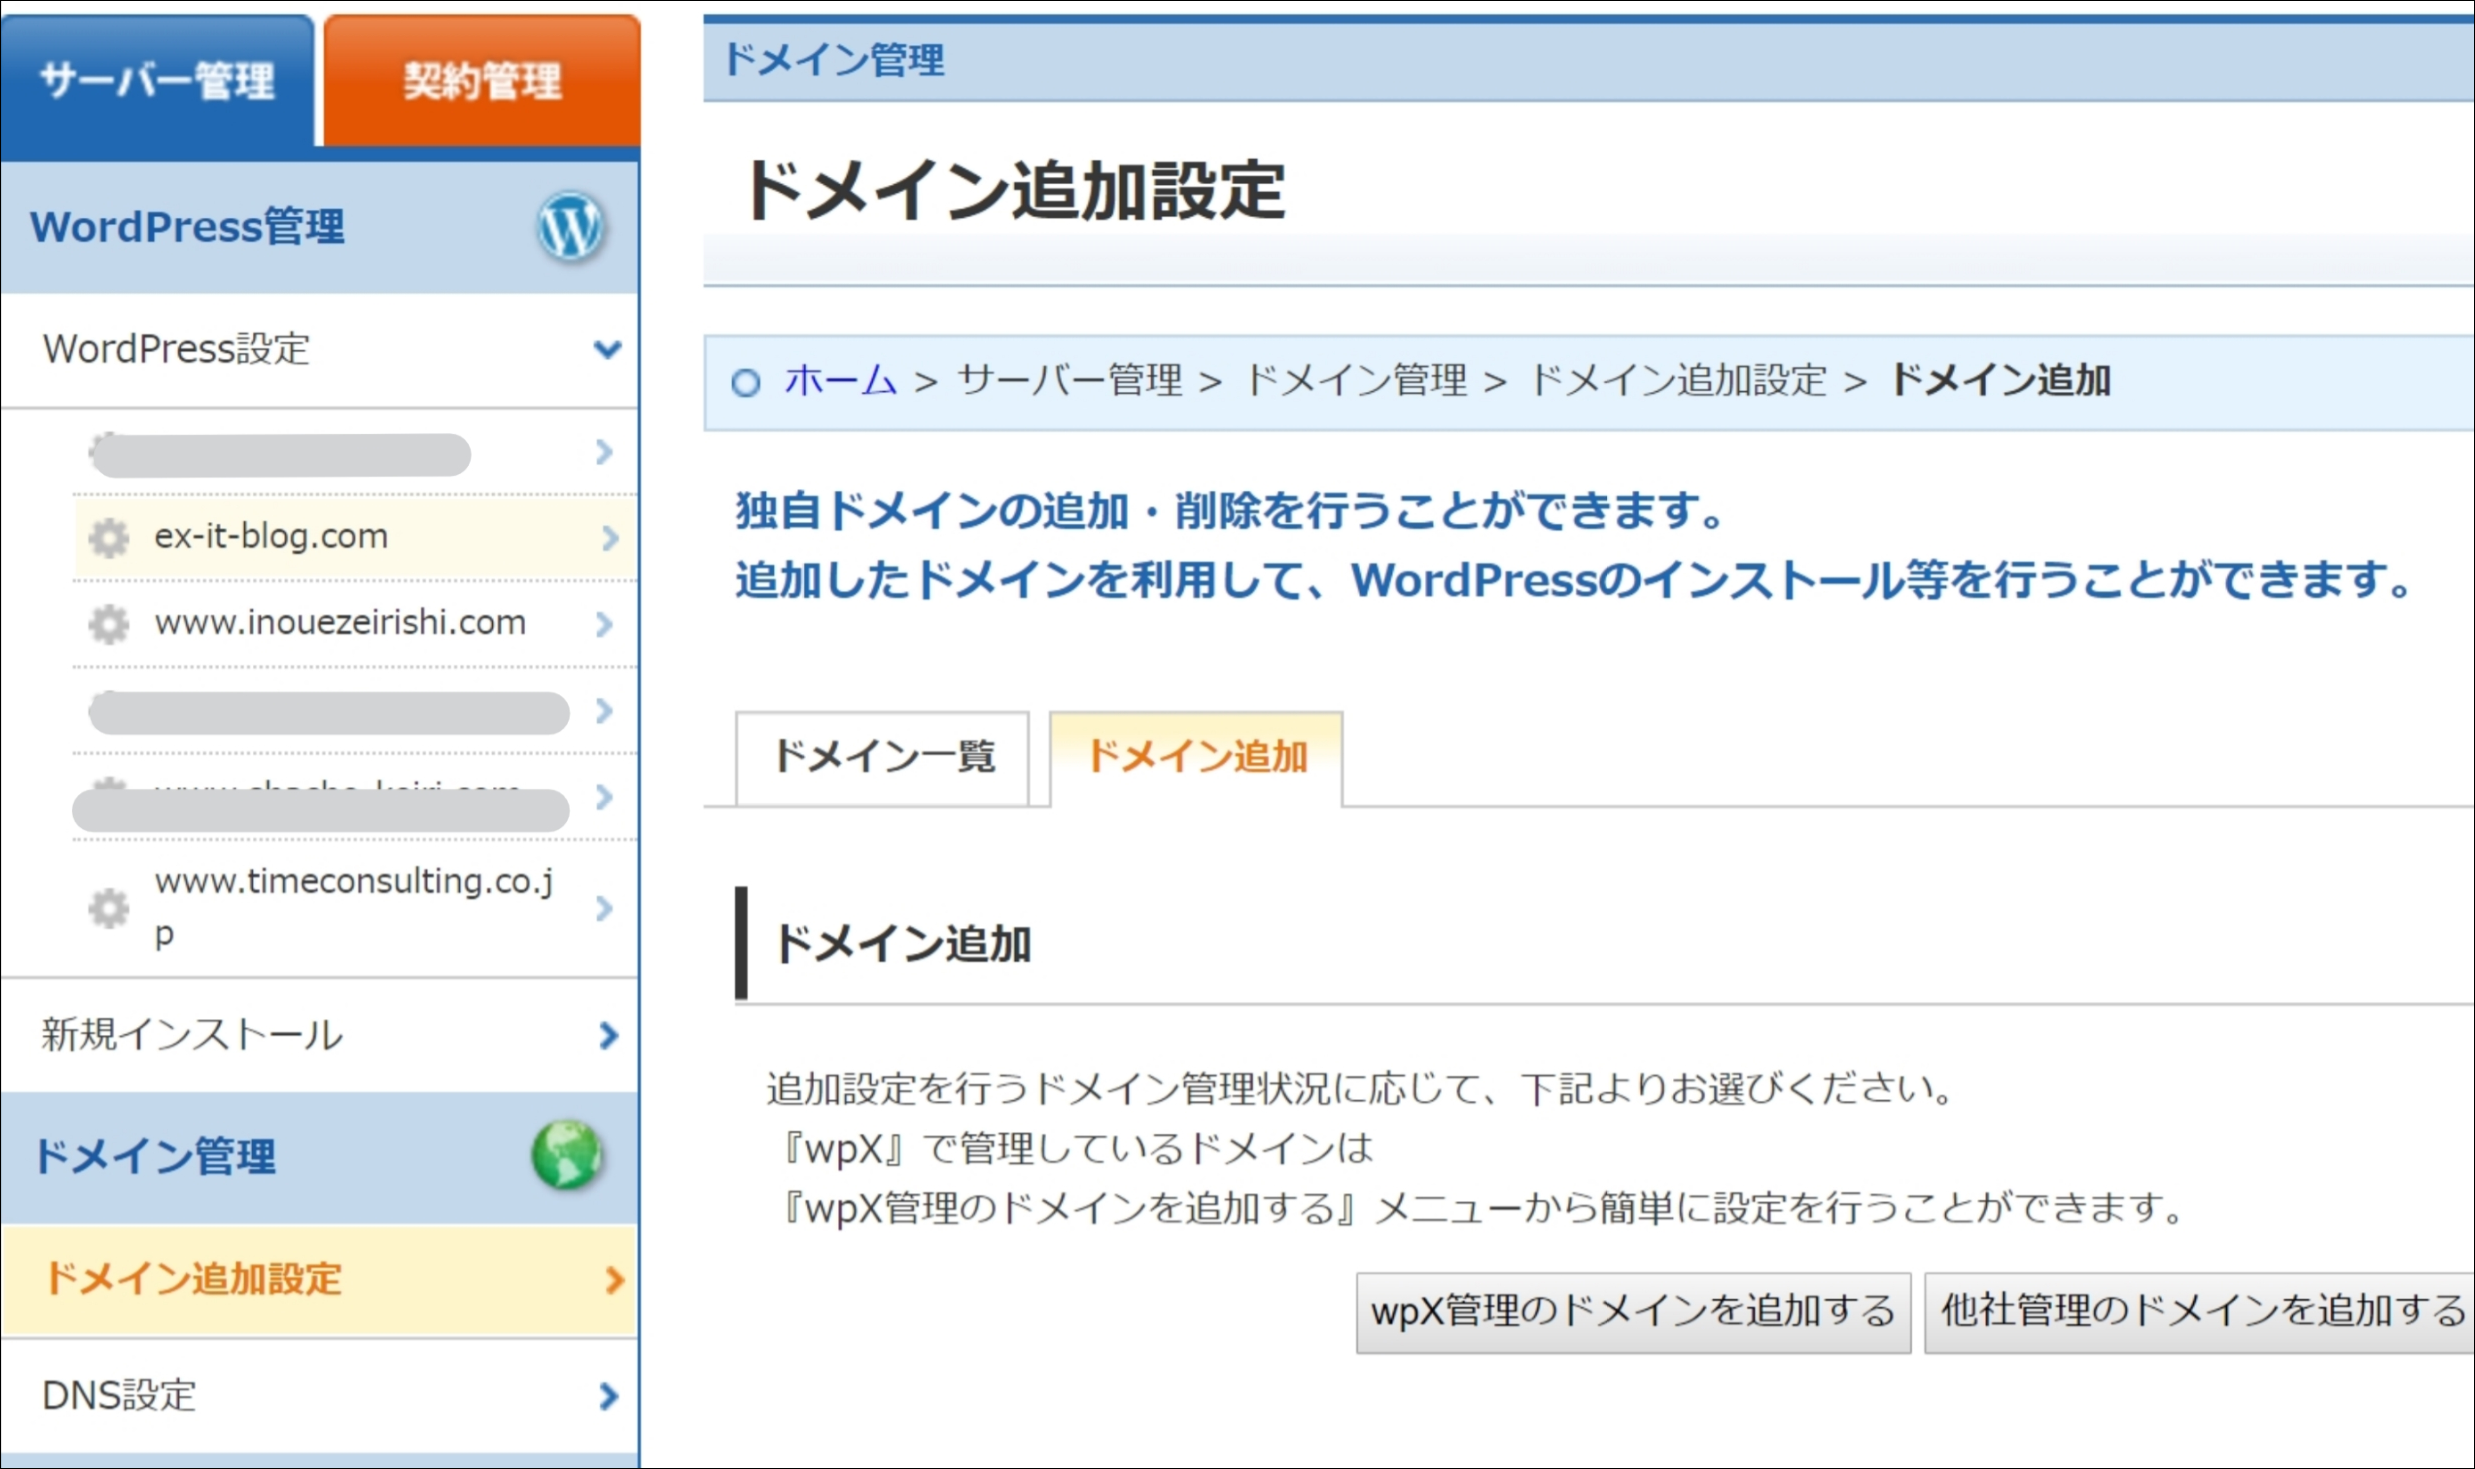
Task: Open www.inouezeirishi.com settings entry
Action: 355,623
